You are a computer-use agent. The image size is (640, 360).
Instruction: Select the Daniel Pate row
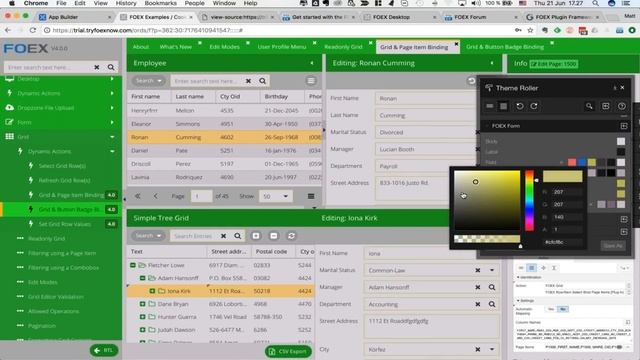tap(224, 151)
